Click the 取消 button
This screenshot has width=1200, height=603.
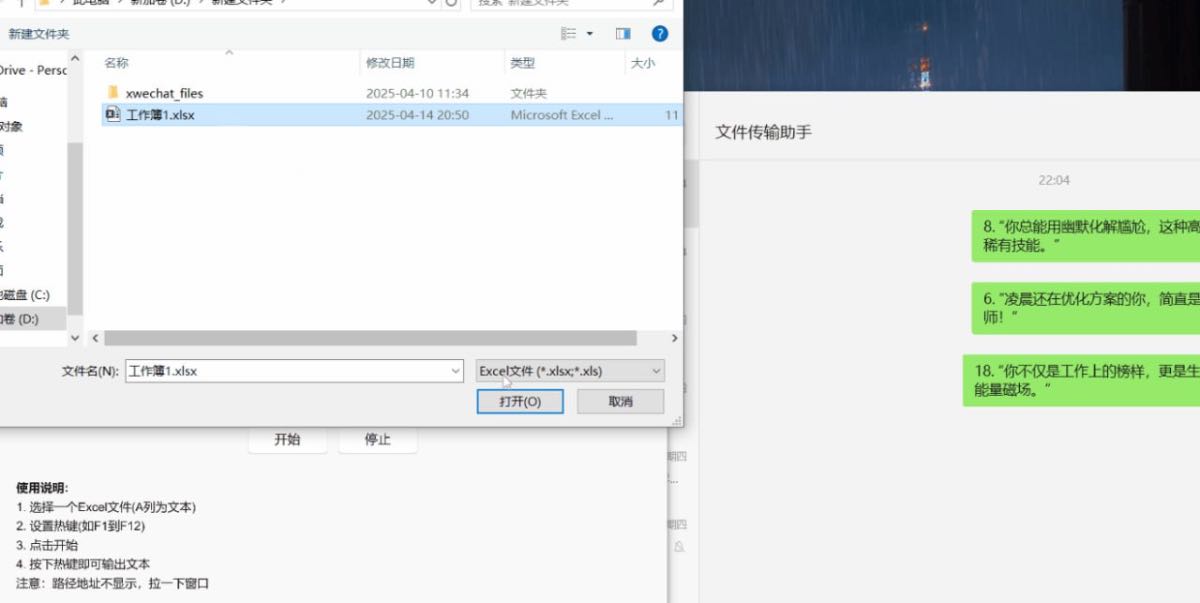[620, 401]
